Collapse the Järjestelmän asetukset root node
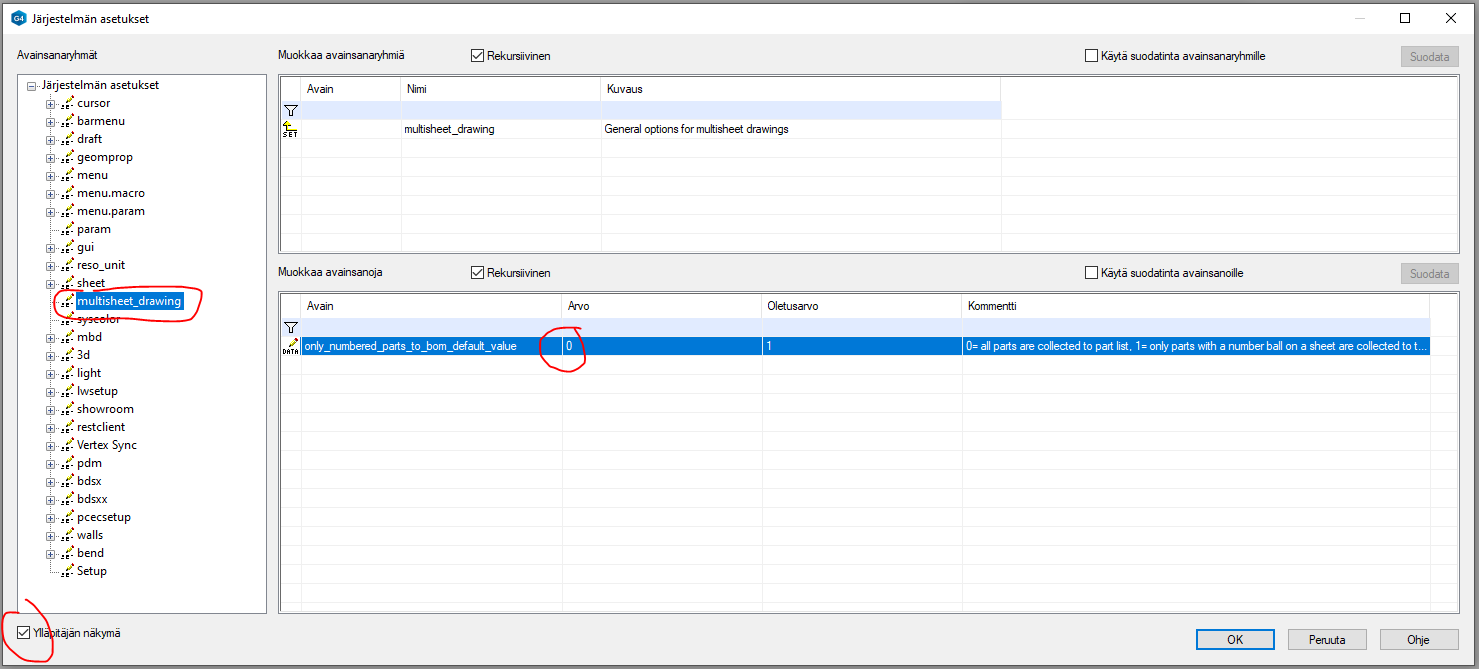The height and width of the screenshot is (669, 1479). tap(32, 85)
